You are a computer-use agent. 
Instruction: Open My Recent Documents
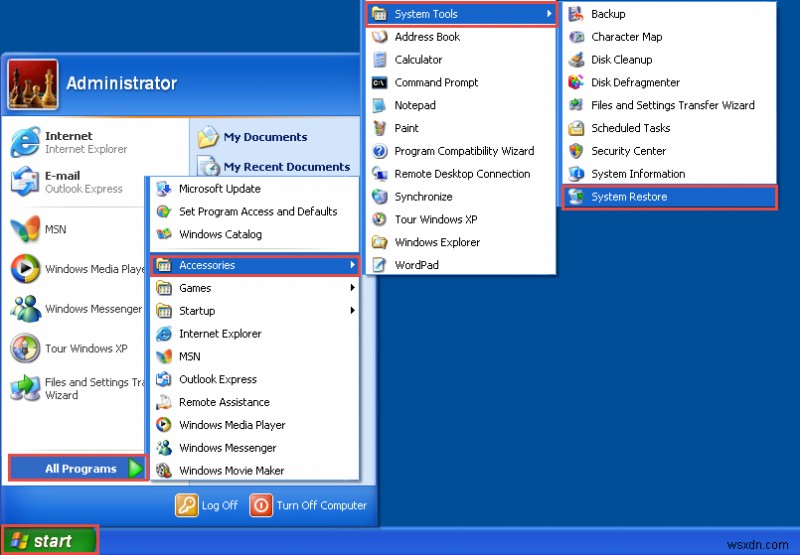point(274,167)
